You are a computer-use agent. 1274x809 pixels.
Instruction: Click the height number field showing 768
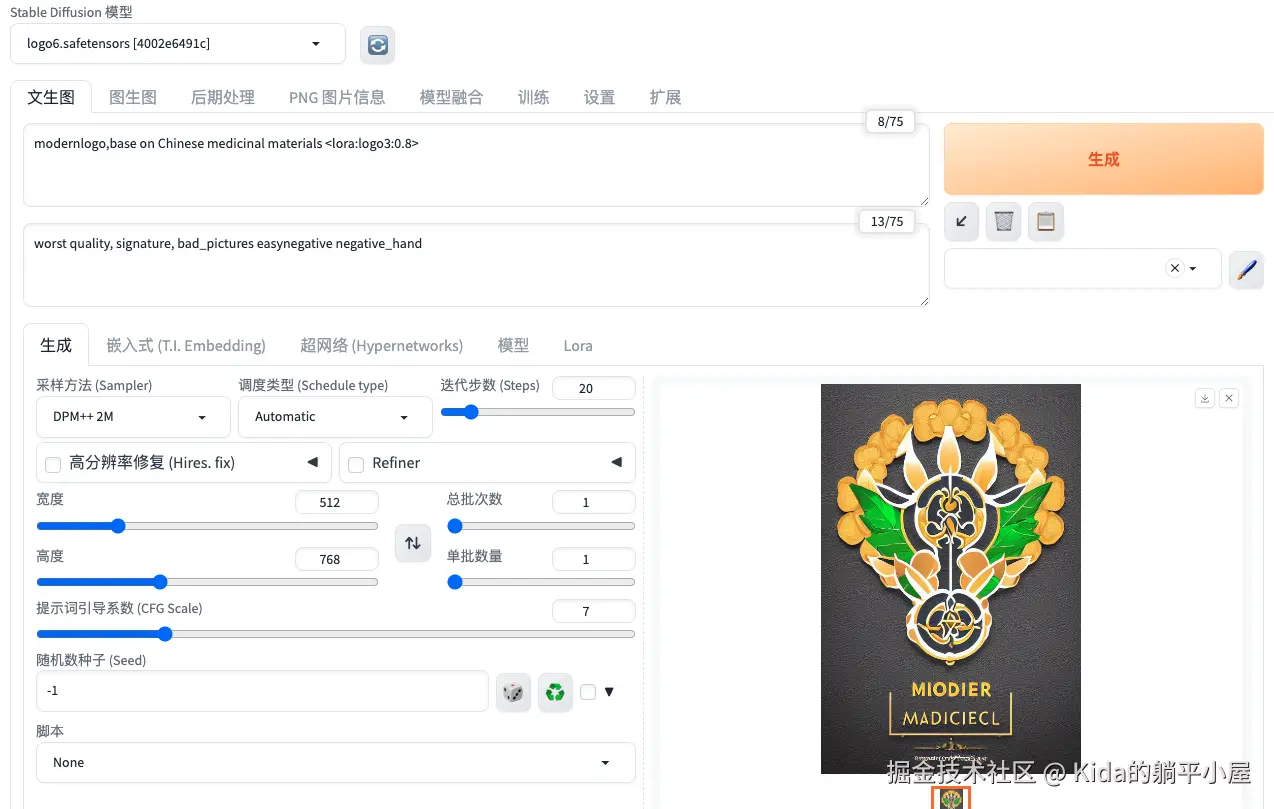pyautogui.click(x=337, y=559)
